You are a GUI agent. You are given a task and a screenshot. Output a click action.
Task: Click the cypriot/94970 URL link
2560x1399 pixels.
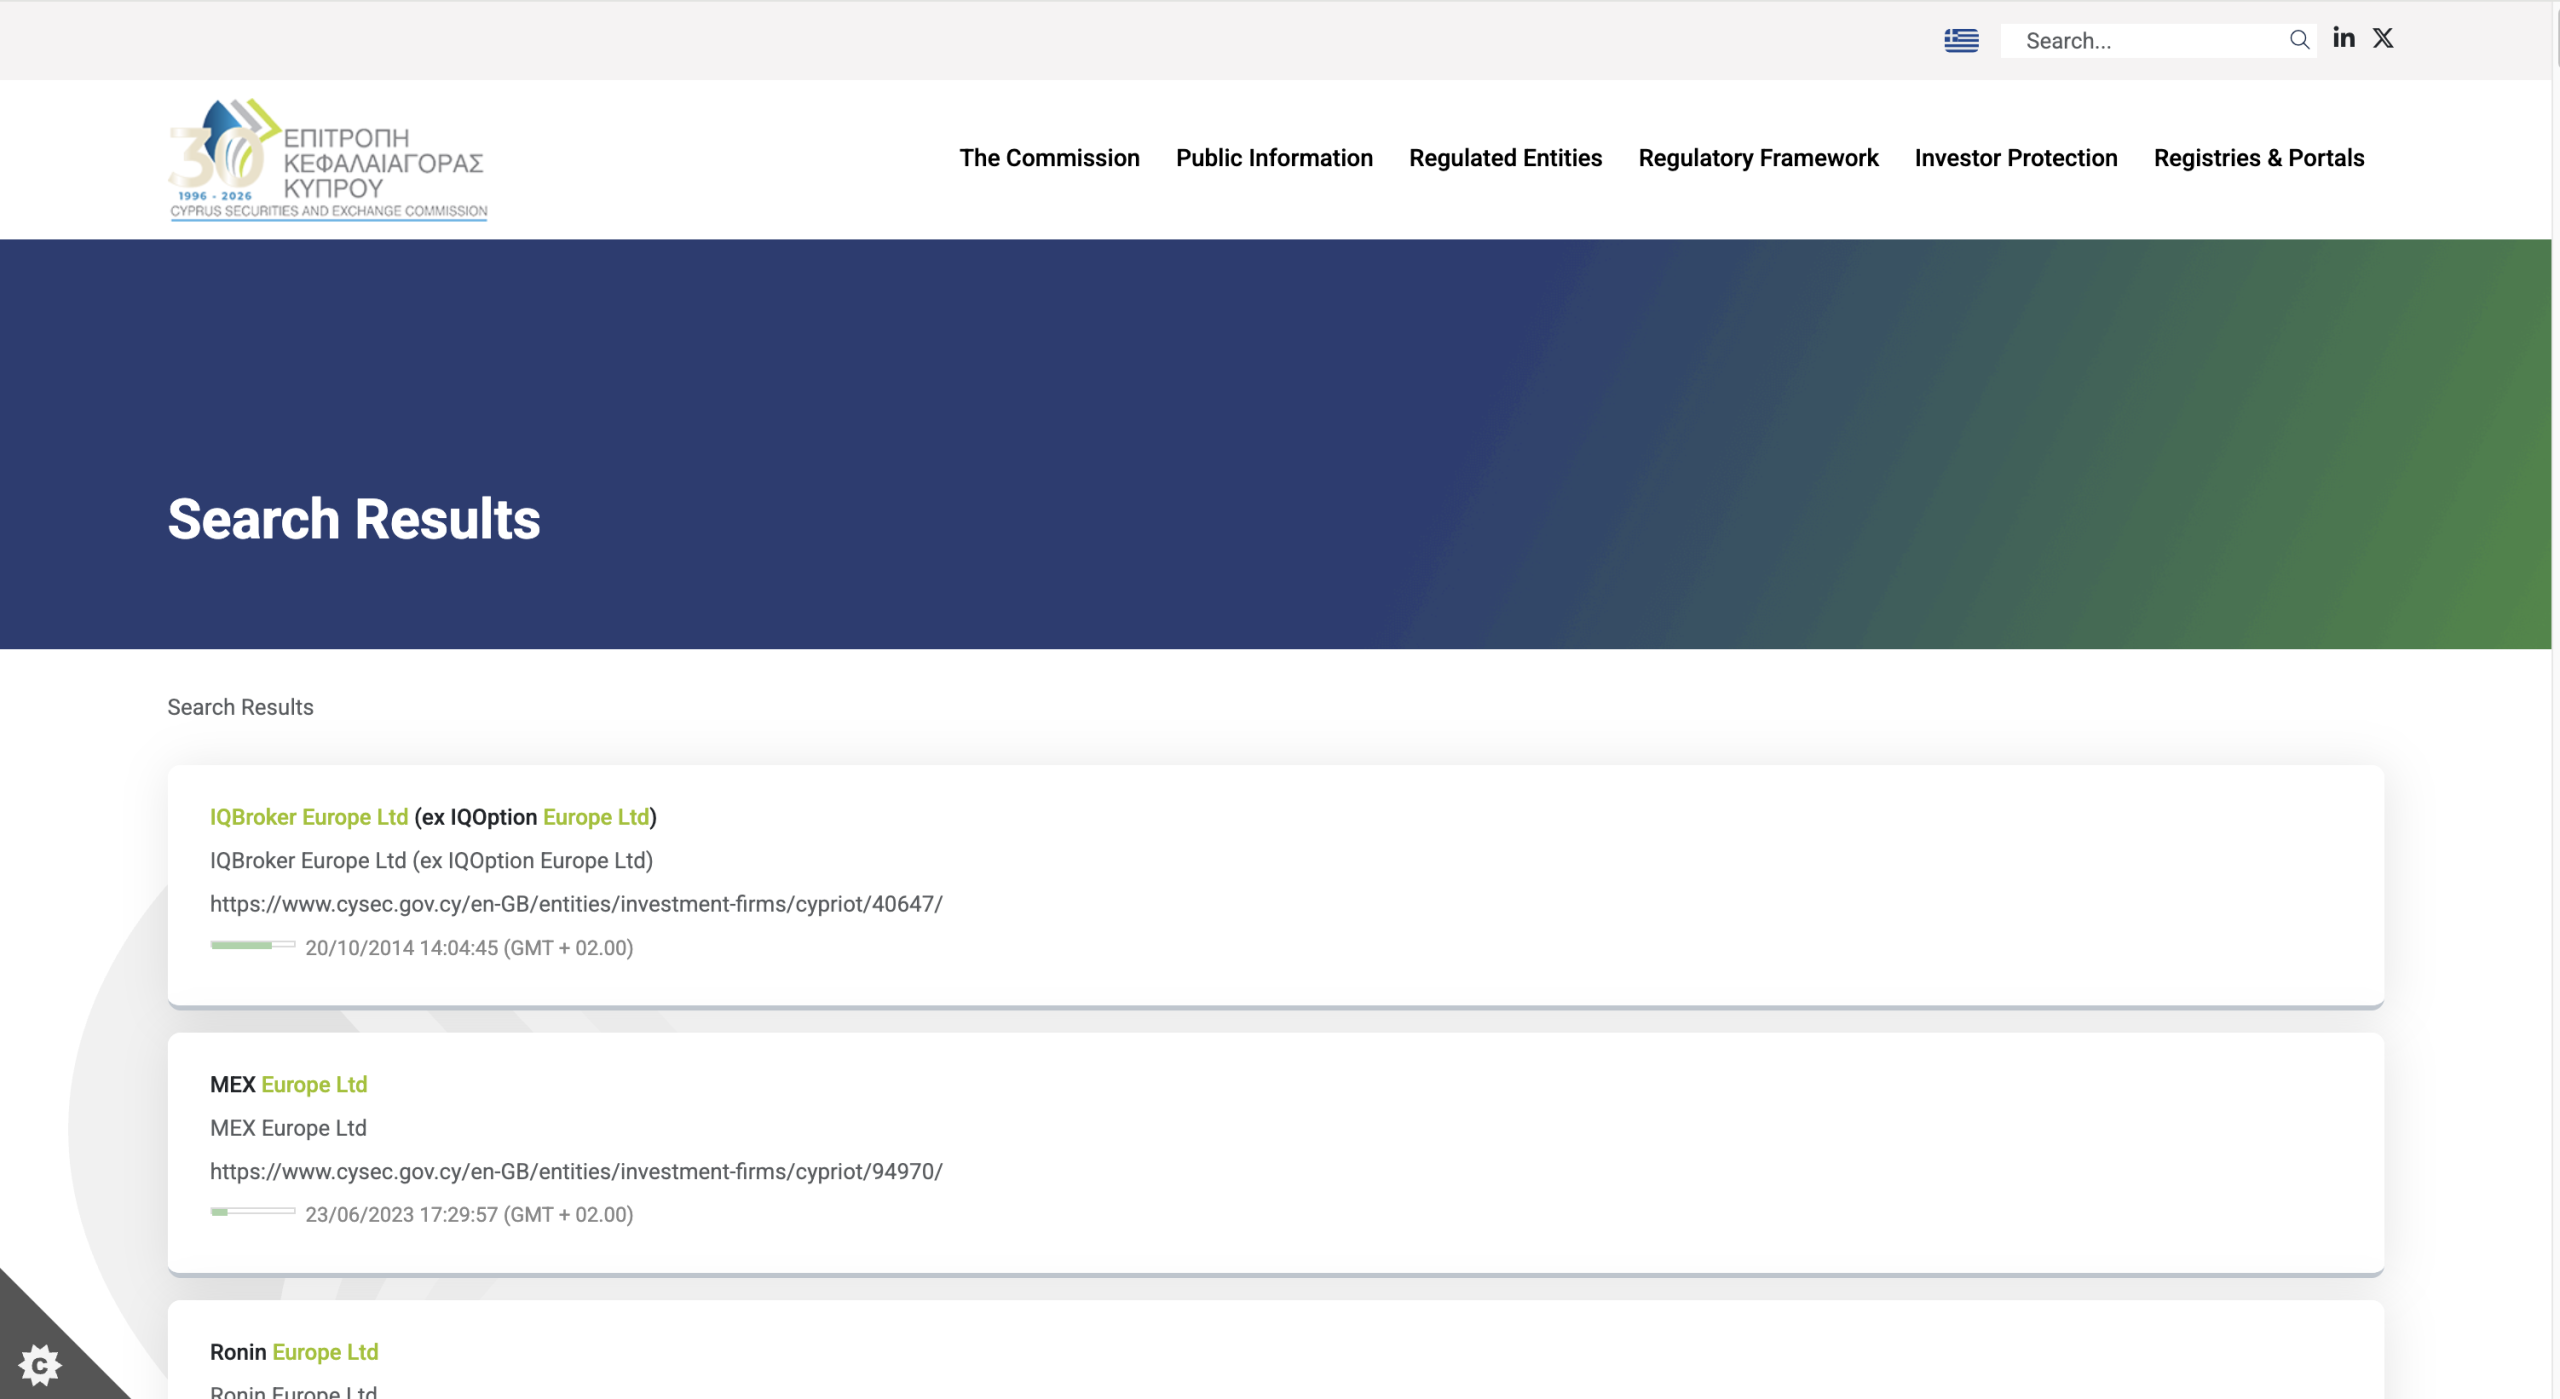576,1171
